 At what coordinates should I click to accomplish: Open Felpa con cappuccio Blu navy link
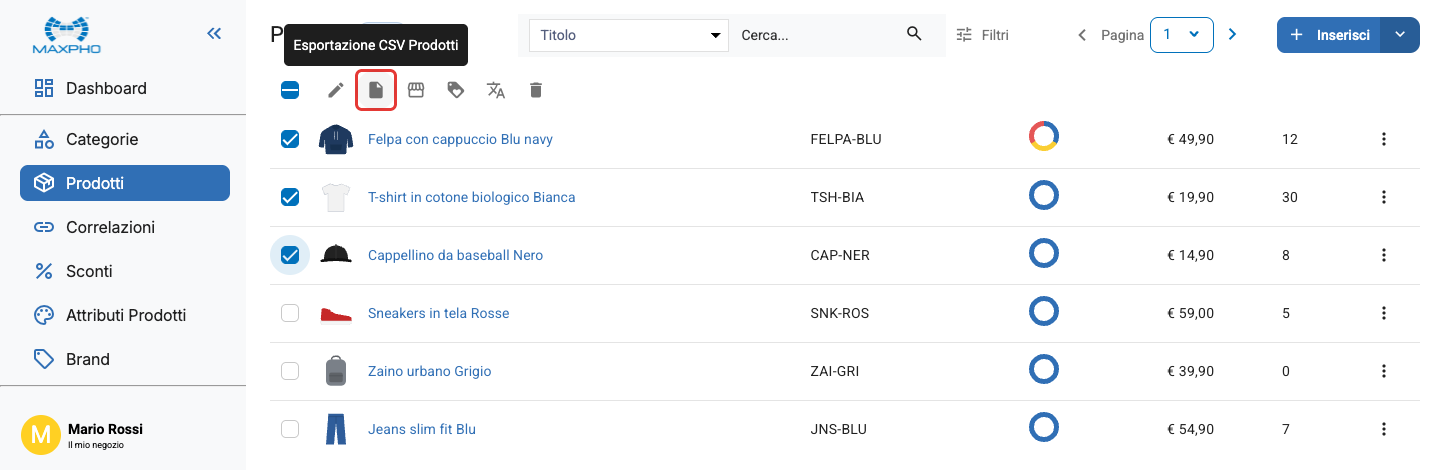click(460, 139)
